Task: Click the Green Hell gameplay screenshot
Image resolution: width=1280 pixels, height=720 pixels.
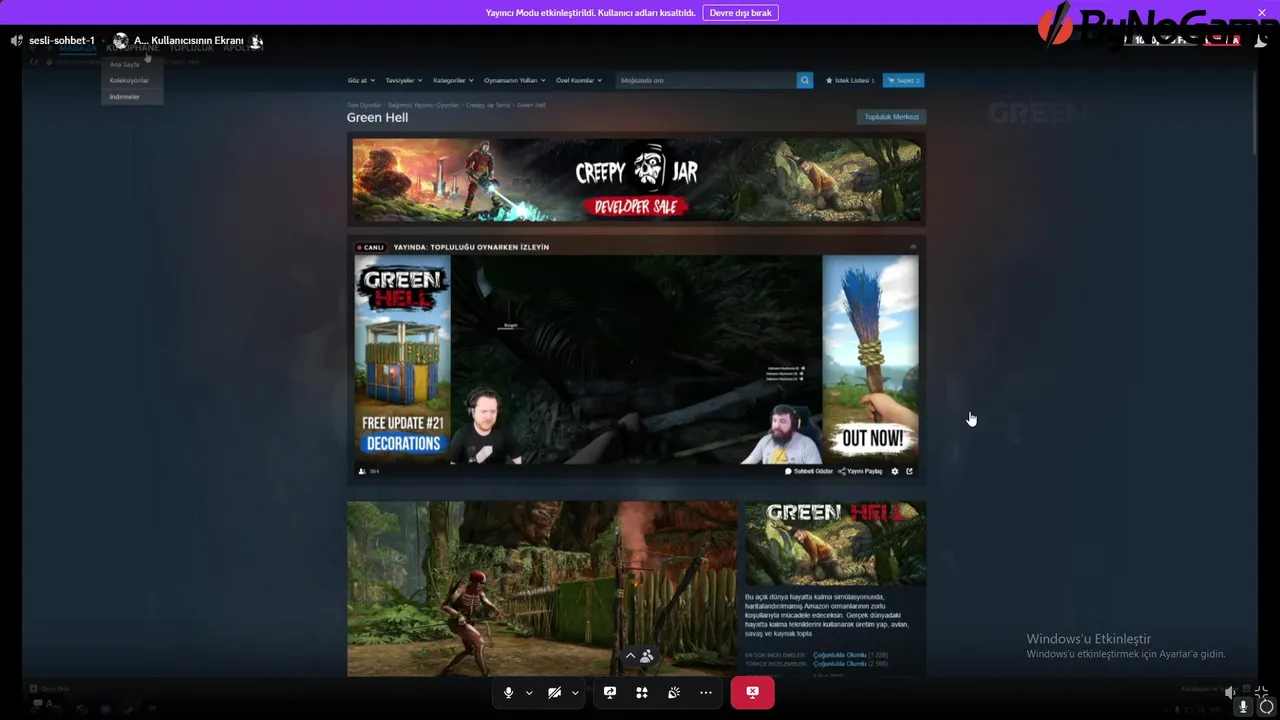Action: tap(542, 589)
